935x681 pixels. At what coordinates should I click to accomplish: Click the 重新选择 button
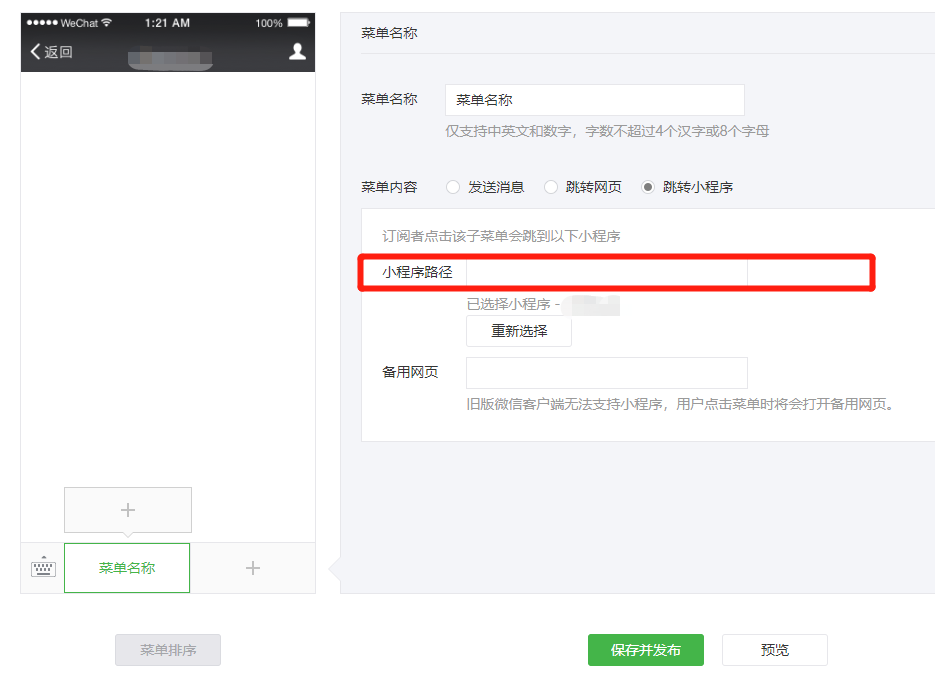[519, 331]
